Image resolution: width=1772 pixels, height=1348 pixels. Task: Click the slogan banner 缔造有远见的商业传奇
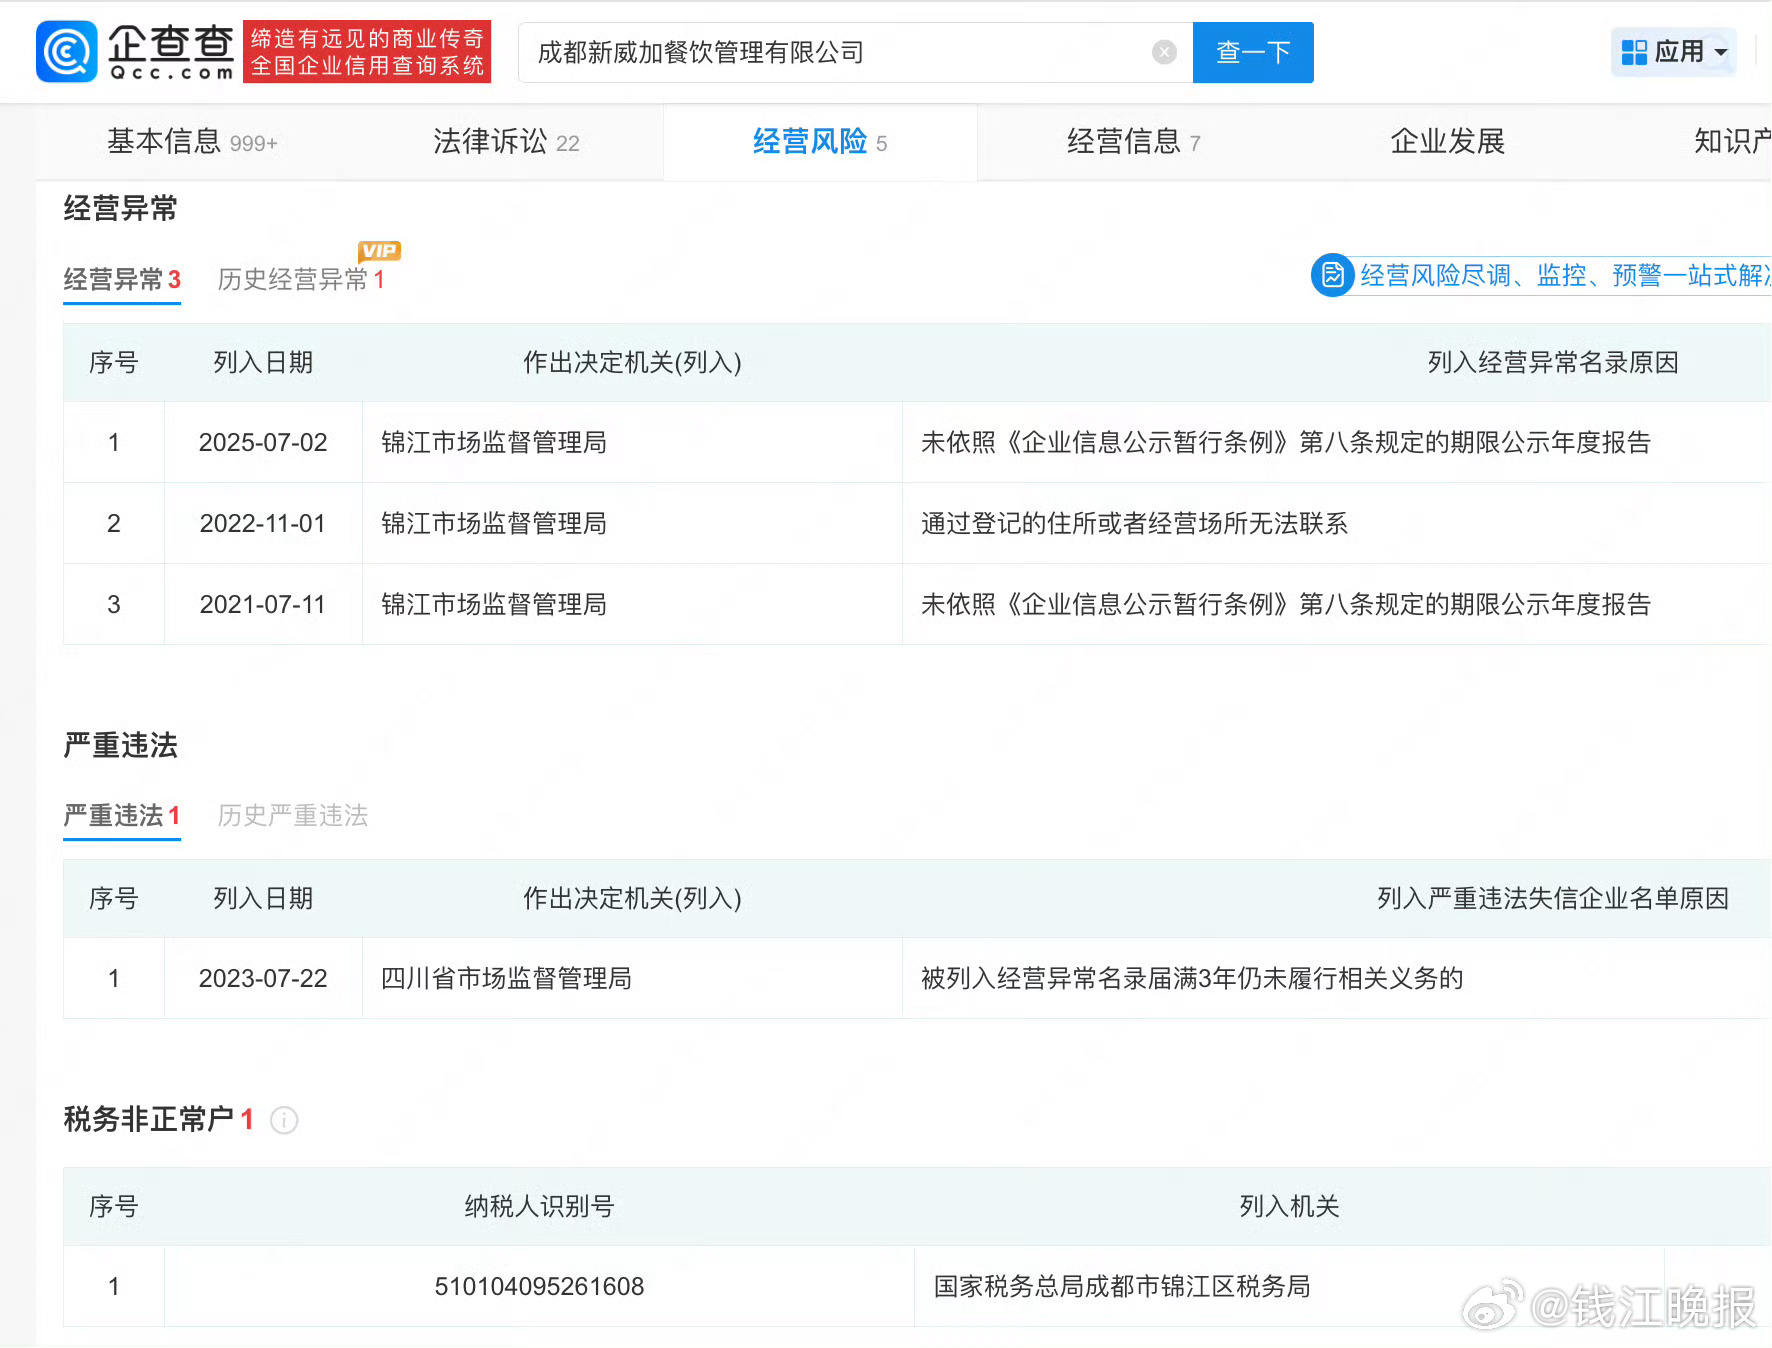tap(367, 51)
